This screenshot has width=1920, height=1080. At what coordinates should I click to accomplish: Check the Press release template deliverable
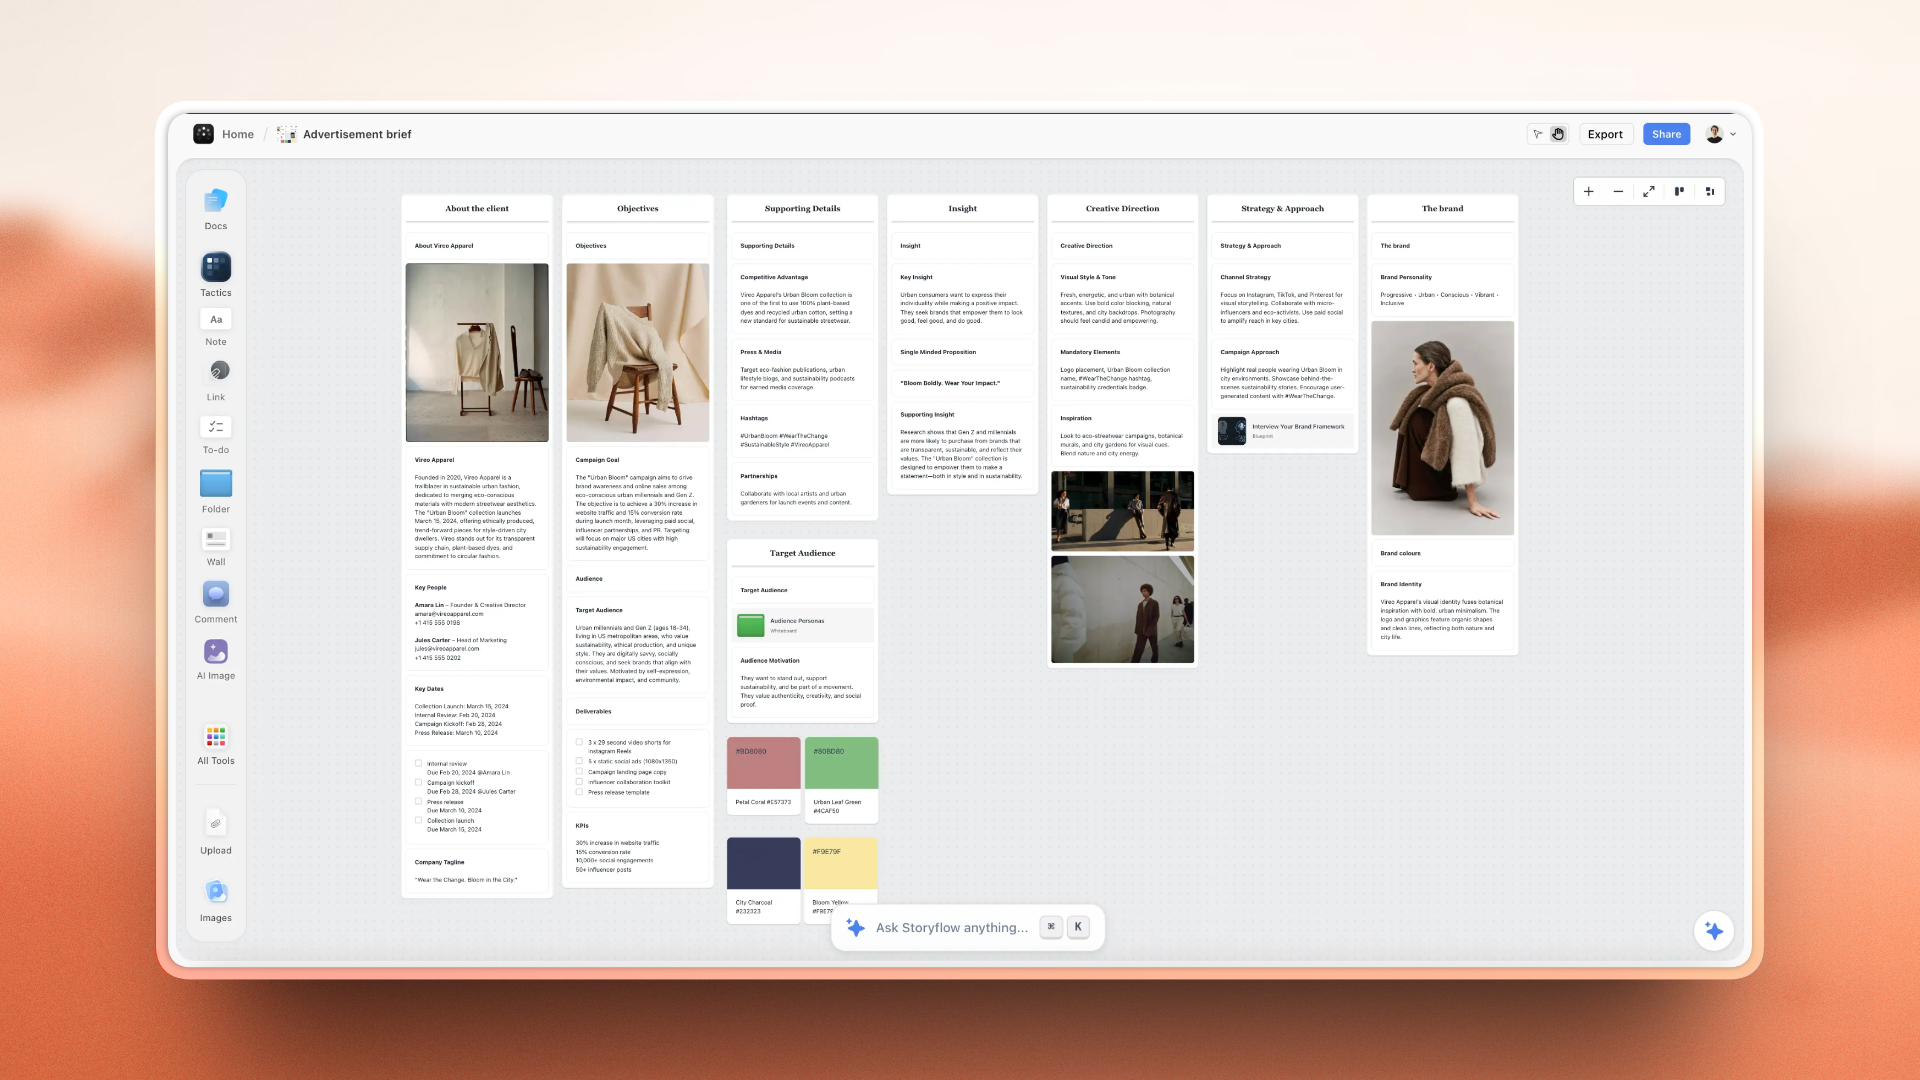[x=580, y=793]
